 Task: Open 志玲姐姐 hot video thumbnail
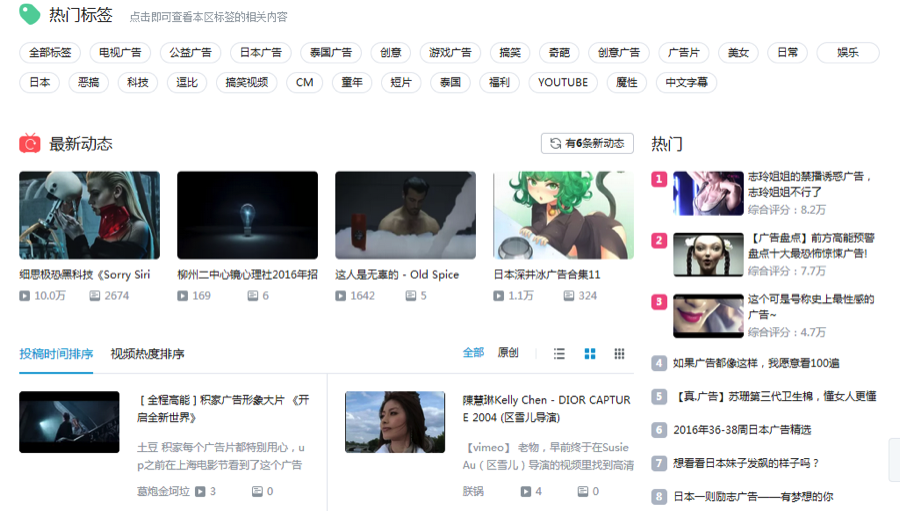pyautogui.click(x=708, y=193)
